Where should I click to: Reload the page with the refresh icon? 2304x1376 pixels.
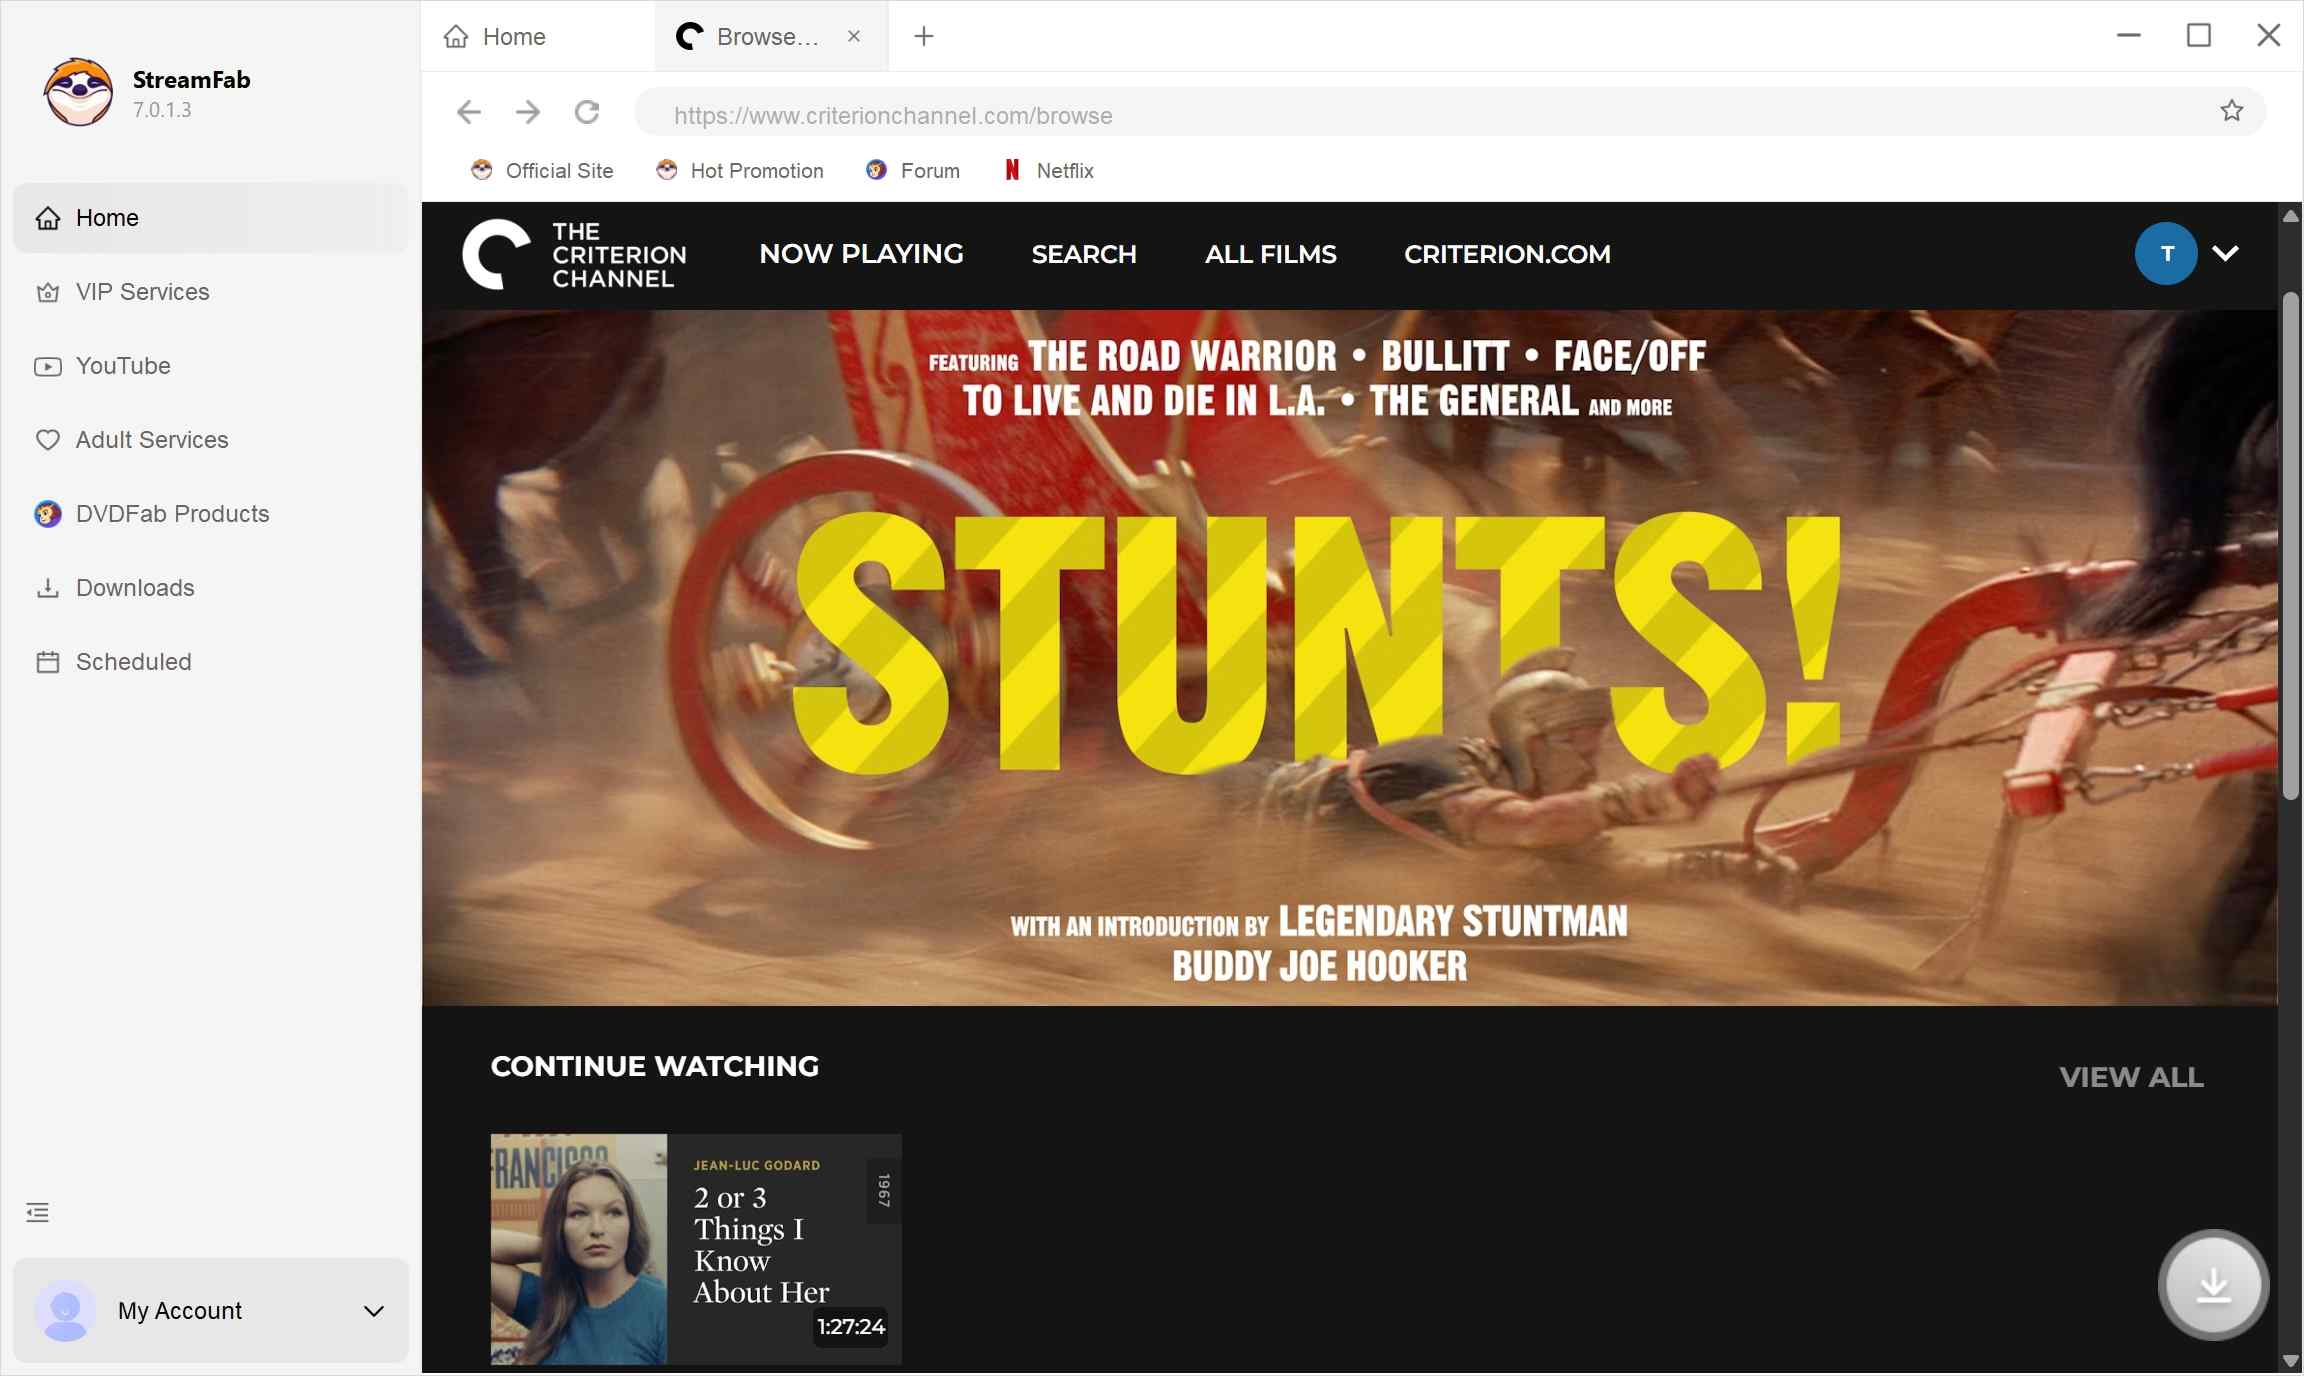(587, 112)
